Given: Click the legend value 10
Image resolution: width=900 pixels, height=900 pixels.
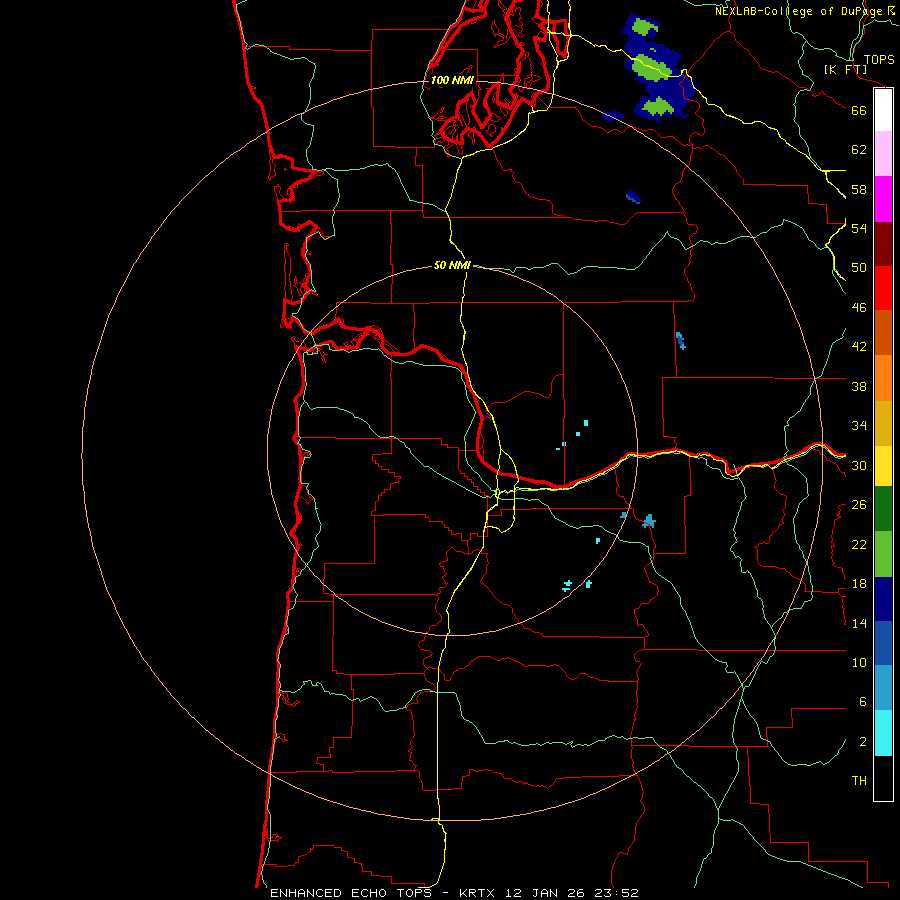Looking at the screenshot, I should (x=859, y=663).
